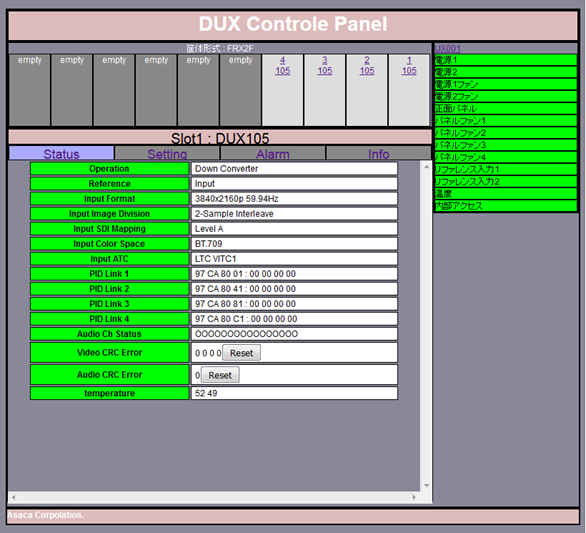Open slot 2 DUX105 link
586x533 pixels.
367,65
